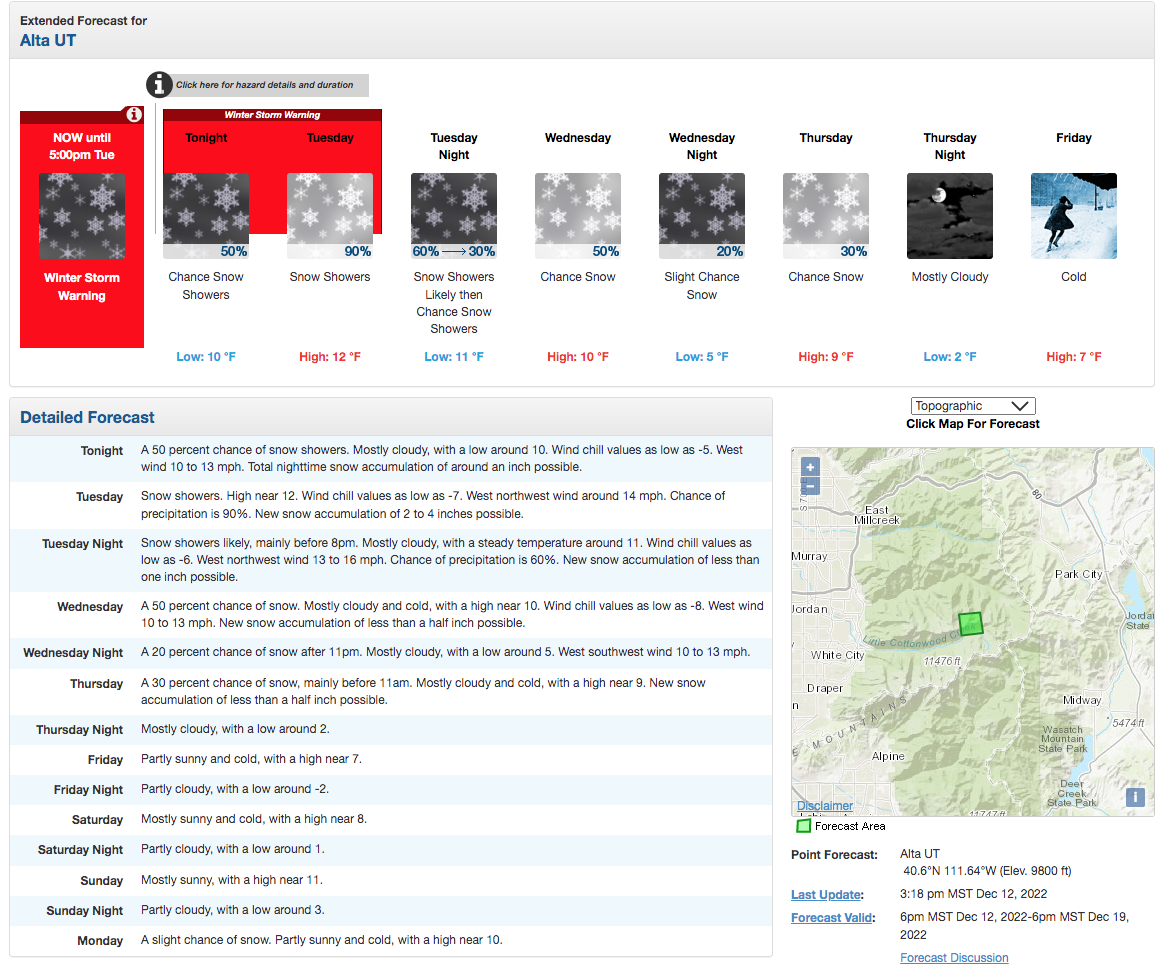Open the Forecast Discussion link
This screenshot has height=966, width=1160.
pos(954,958)
